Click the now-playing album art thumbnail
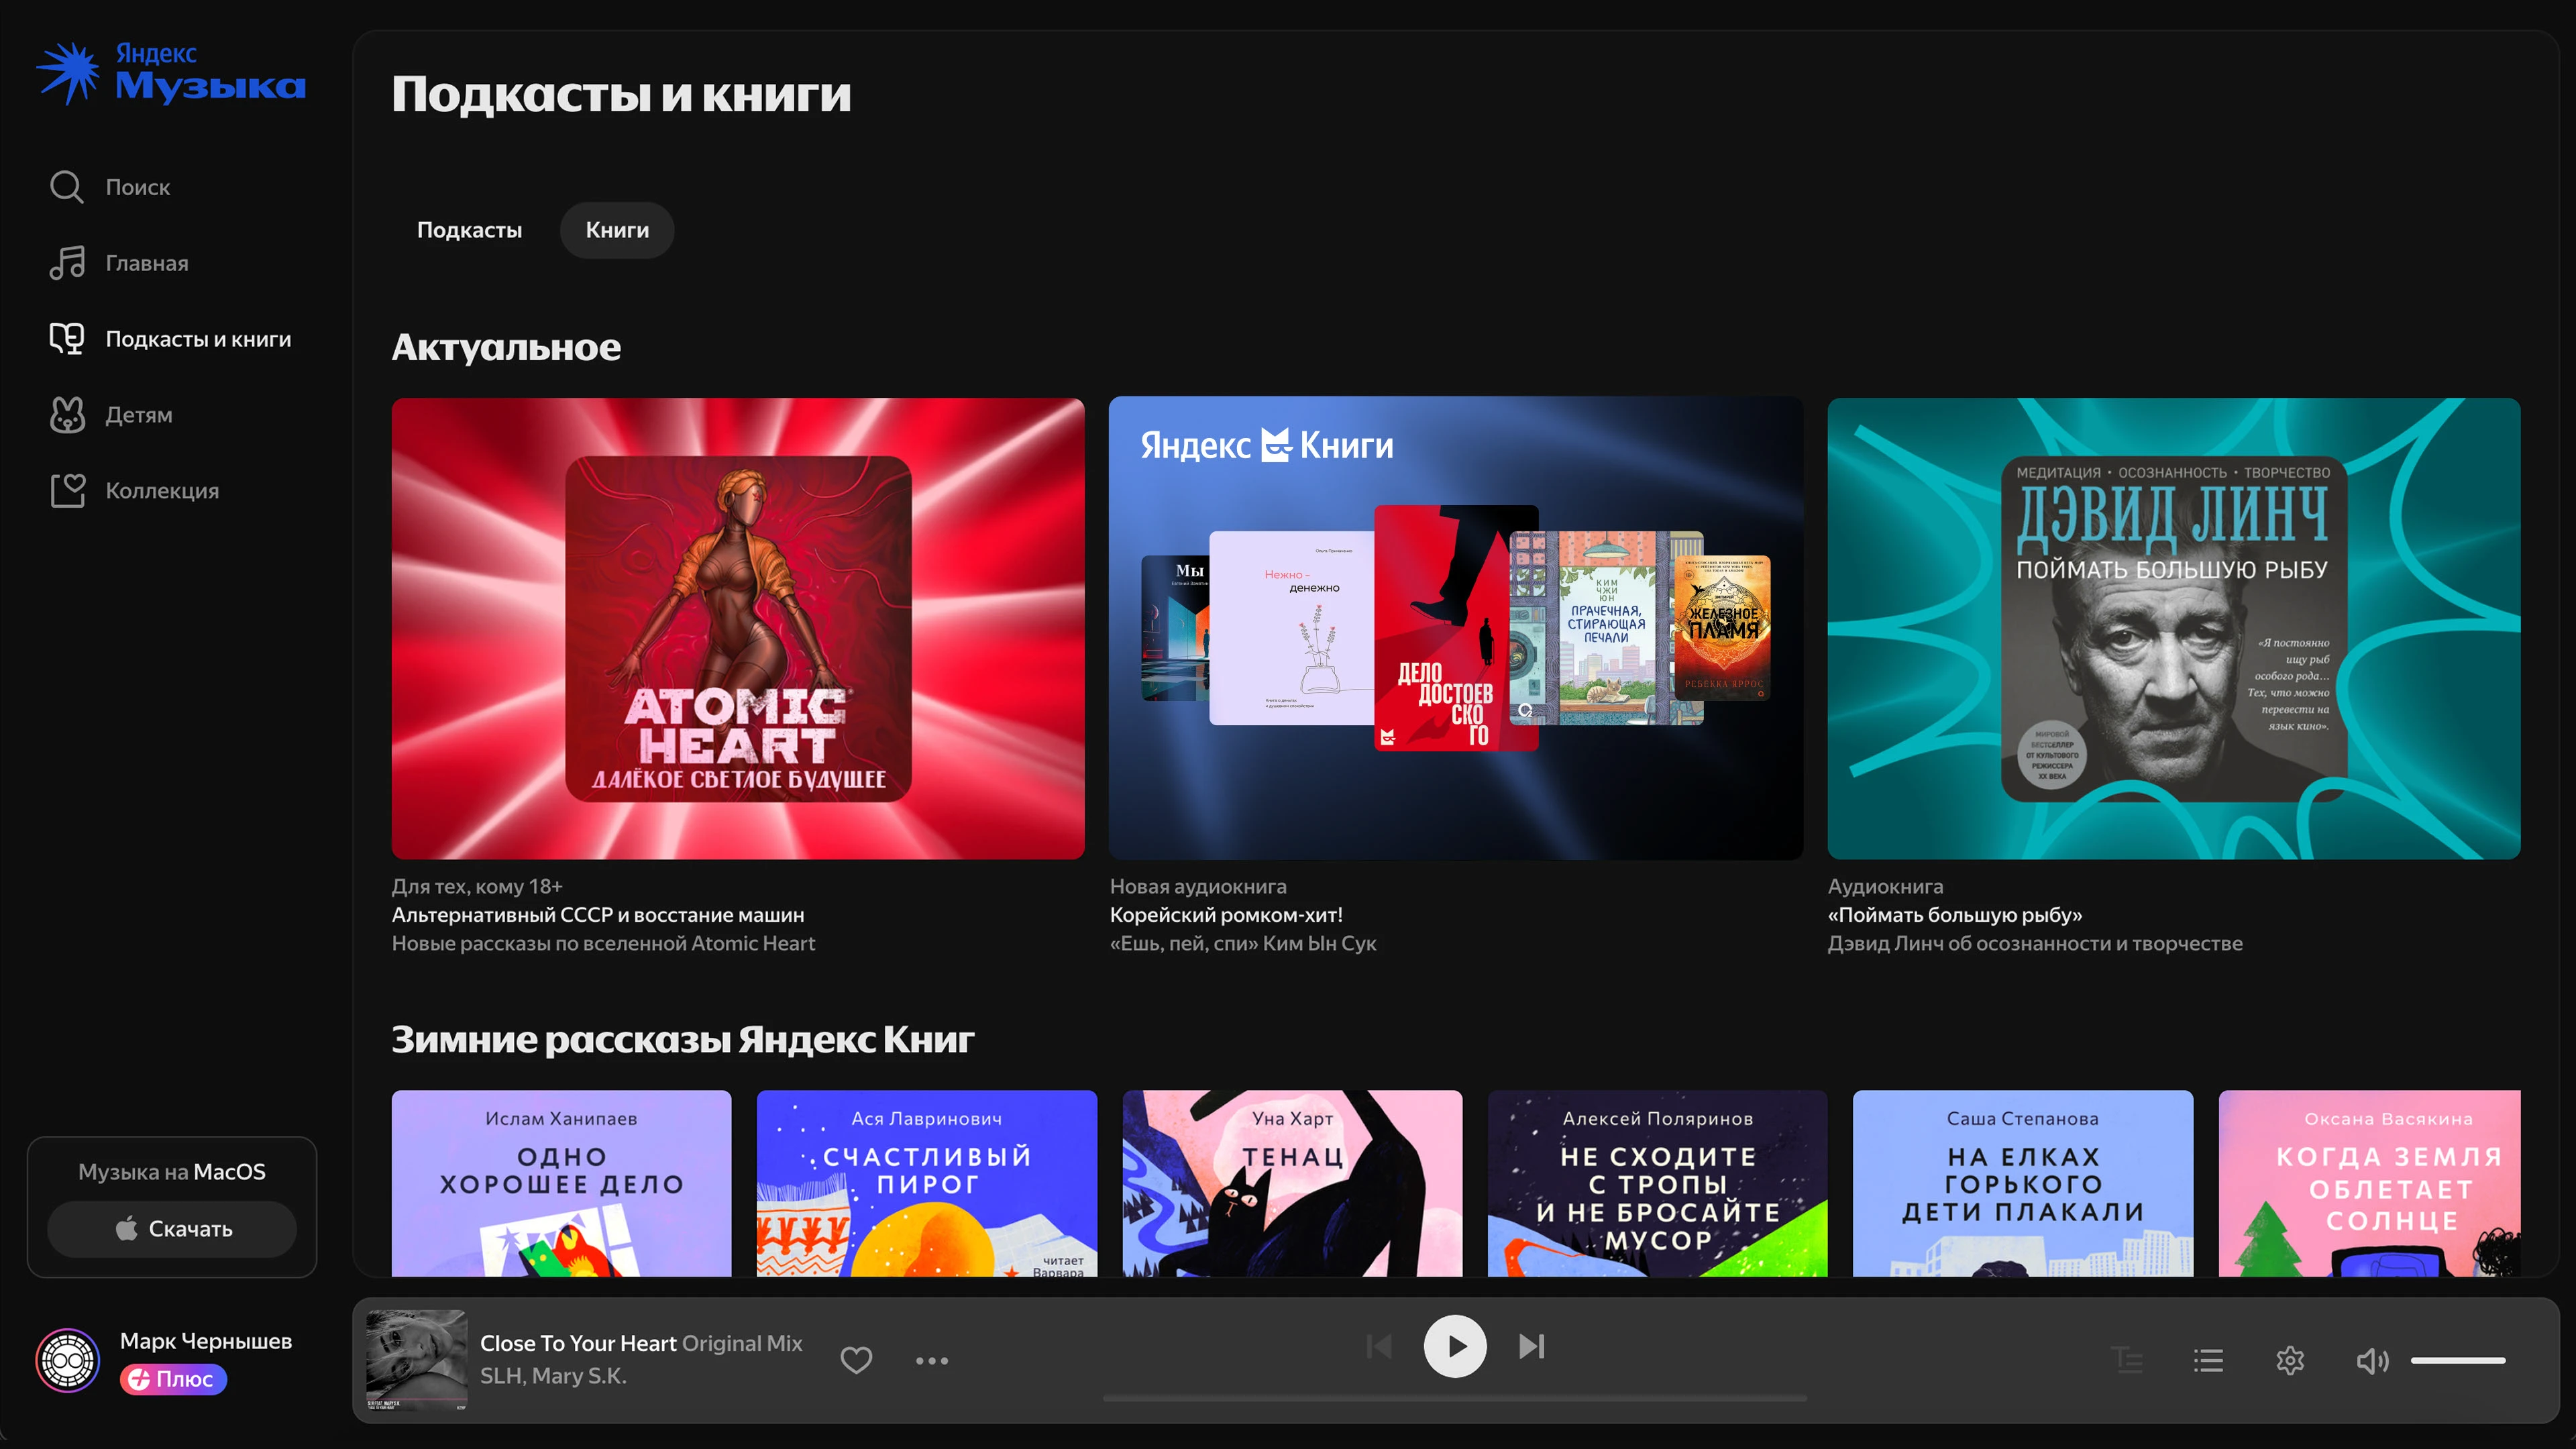The height and width of the screenshot is (1449, 2576). [417, 1360]
